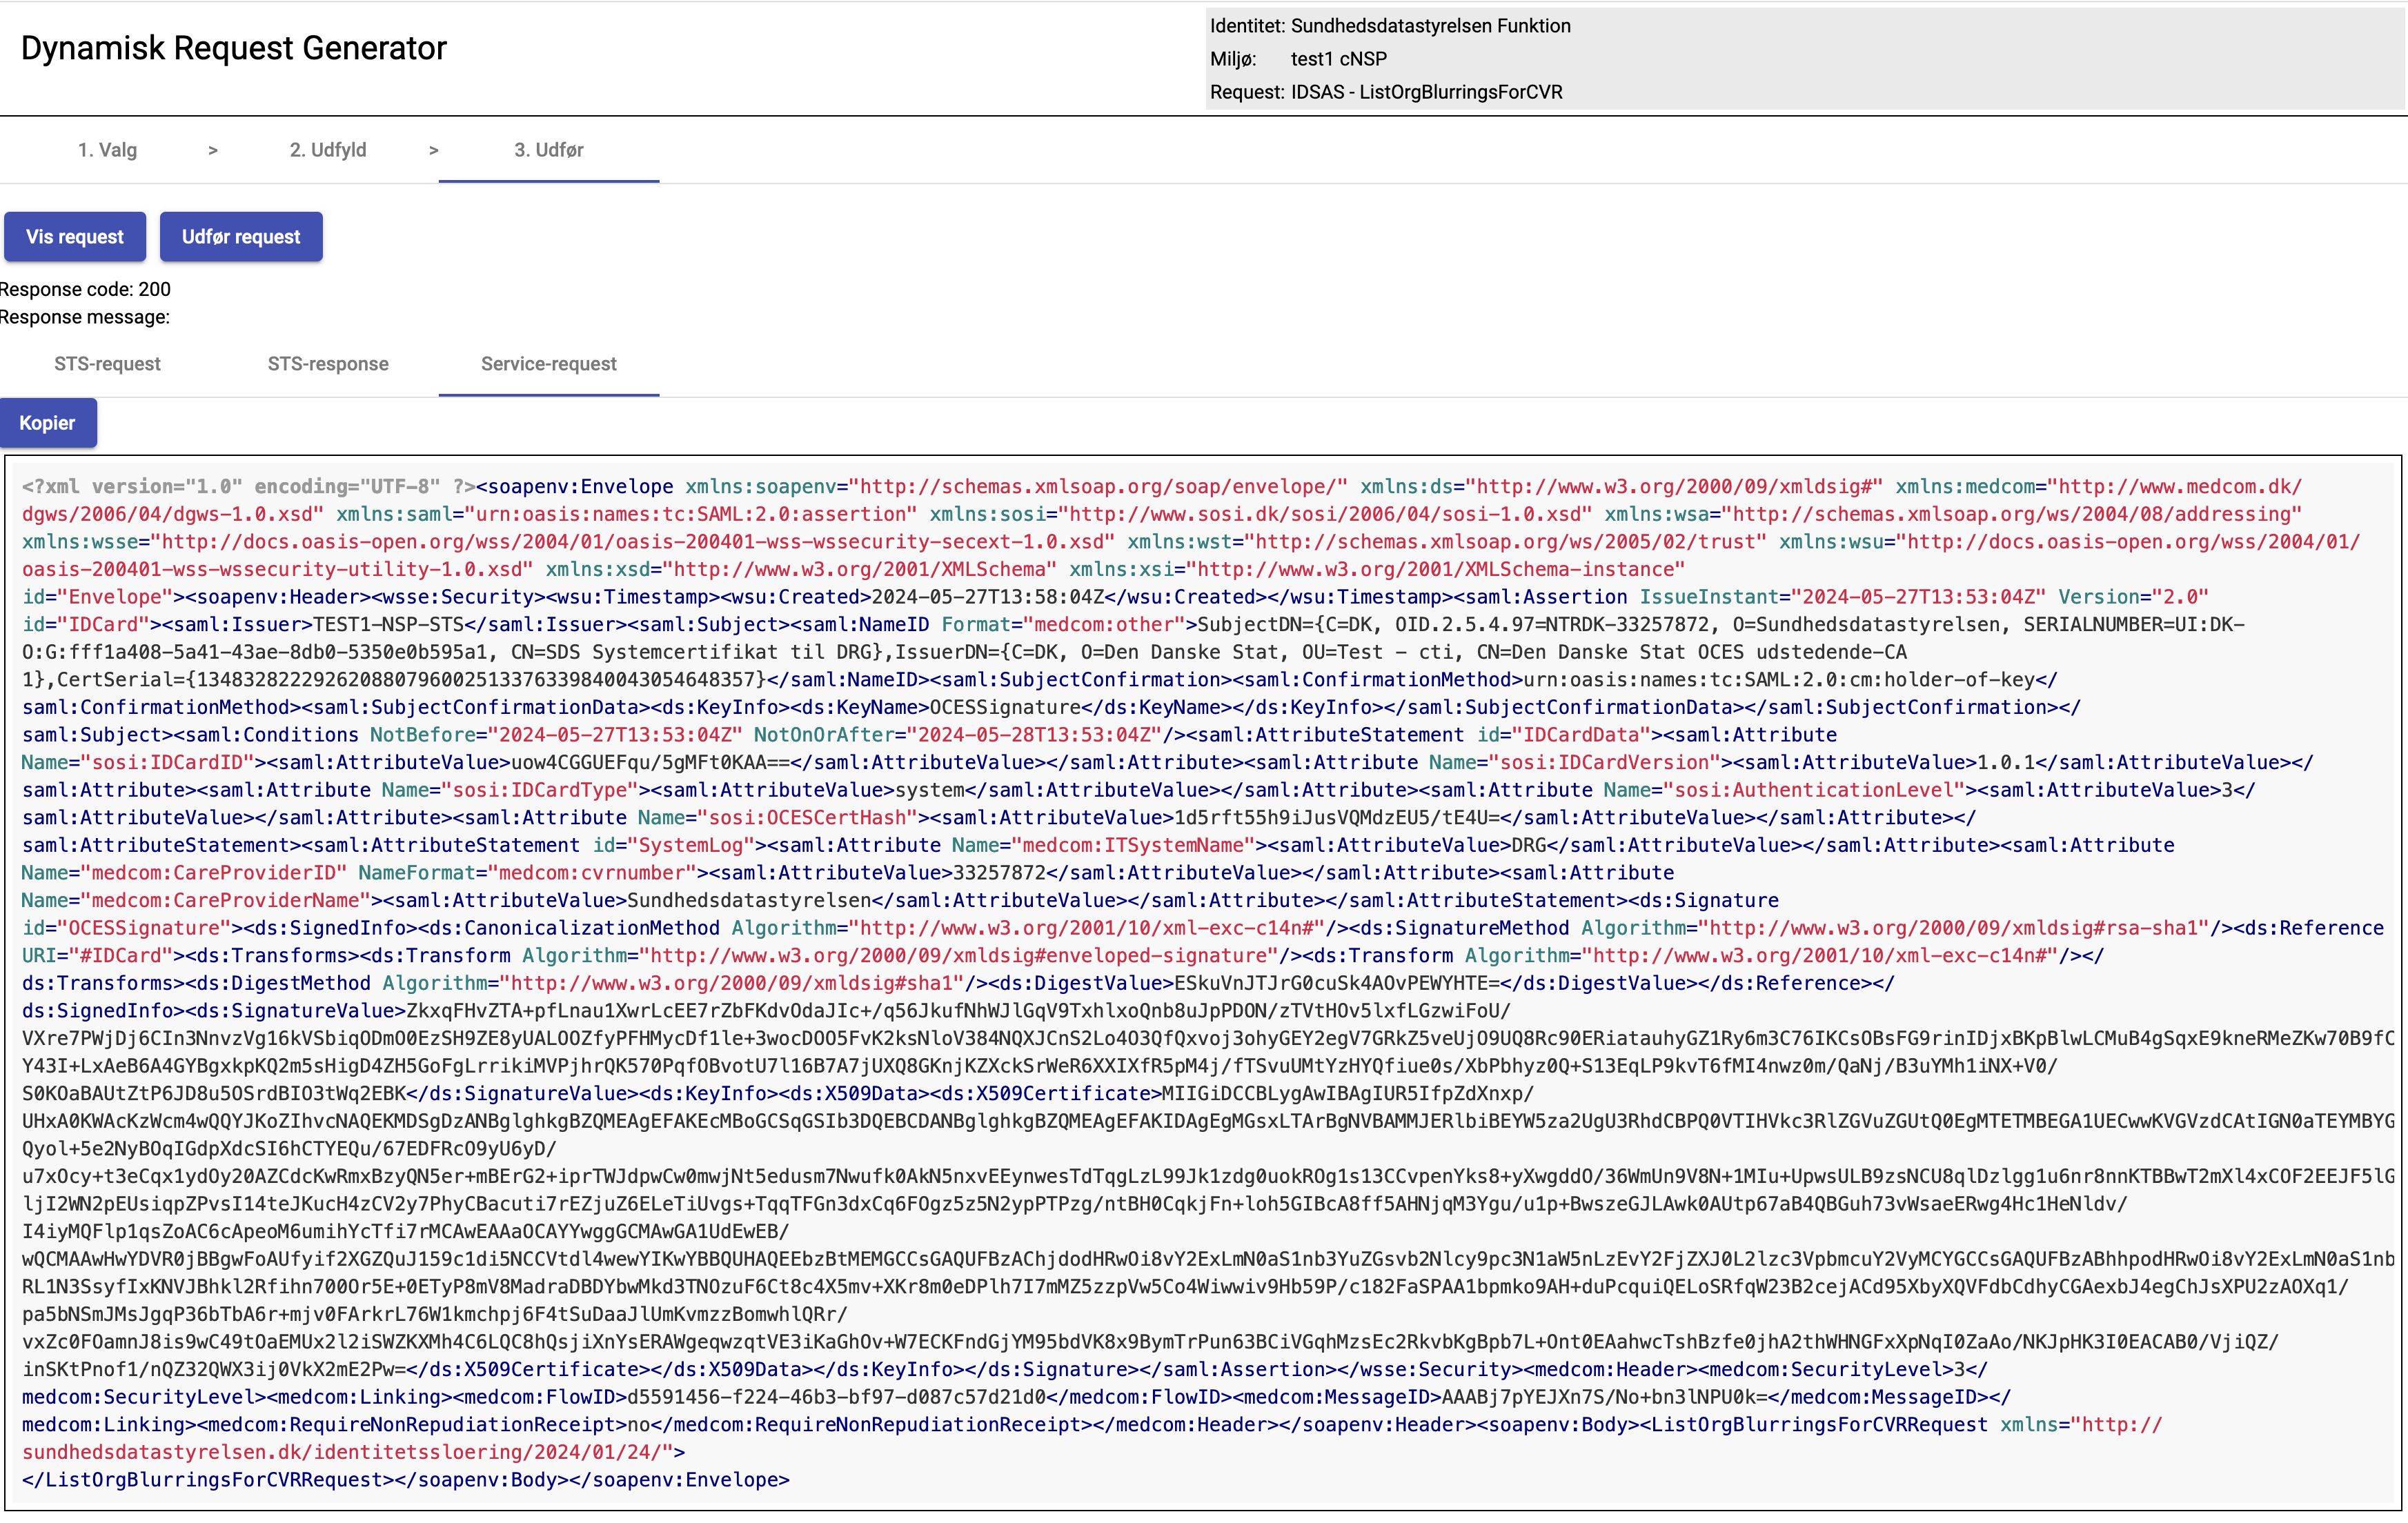2408x1523 pixels.
Task: Click the Response message label
Action: pos(85,317)
